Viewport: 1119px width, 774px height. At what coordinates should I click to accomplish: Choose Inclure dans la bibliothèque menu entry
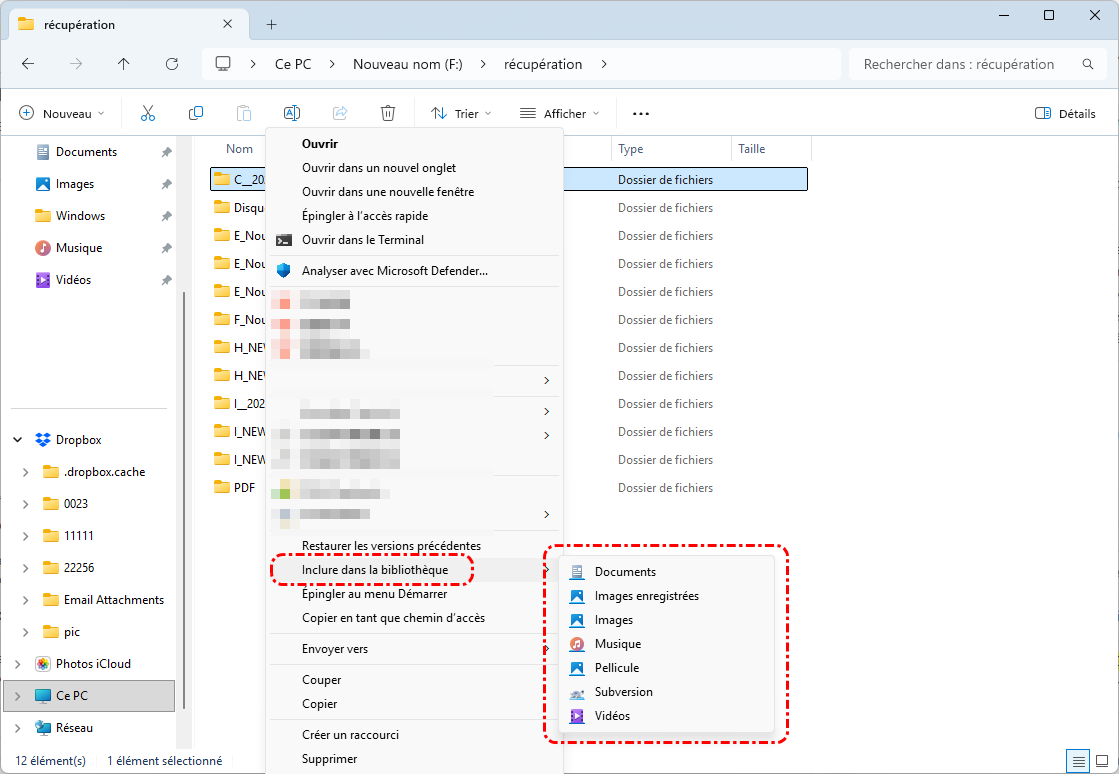tap(374, 569)
